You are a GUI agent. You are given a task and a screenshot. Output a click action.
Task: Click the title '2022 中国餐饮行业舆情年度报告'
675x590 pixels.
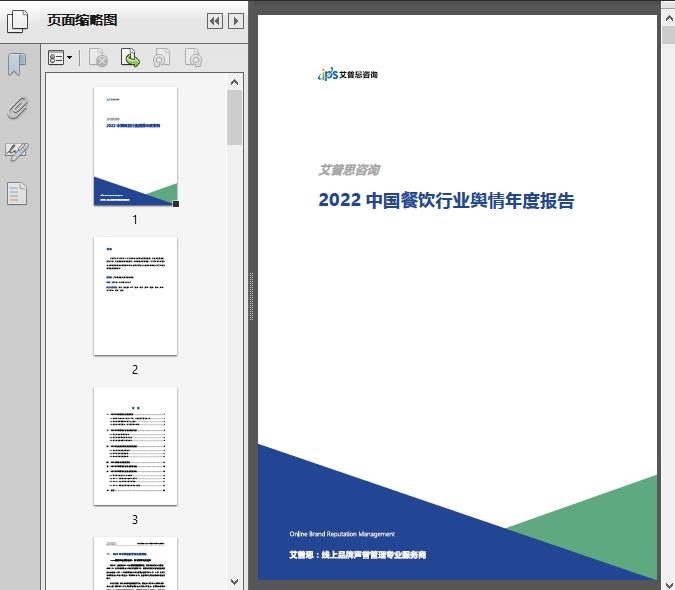(x=446, y=201)
